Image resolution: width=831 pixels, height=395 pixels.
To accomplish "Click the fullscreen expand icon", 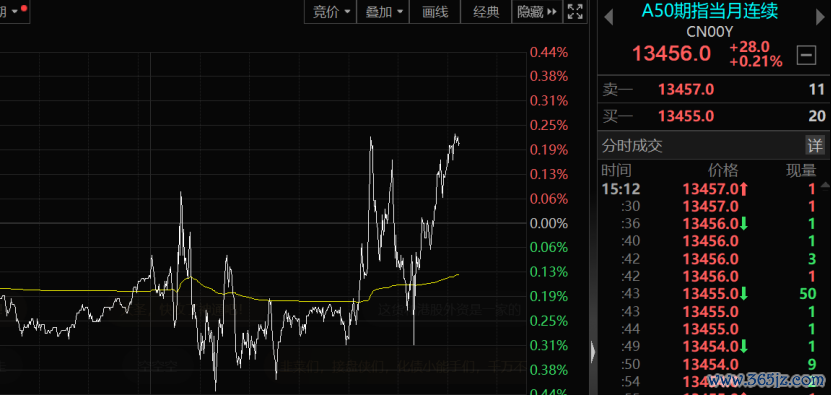I will tap(575, 12).
